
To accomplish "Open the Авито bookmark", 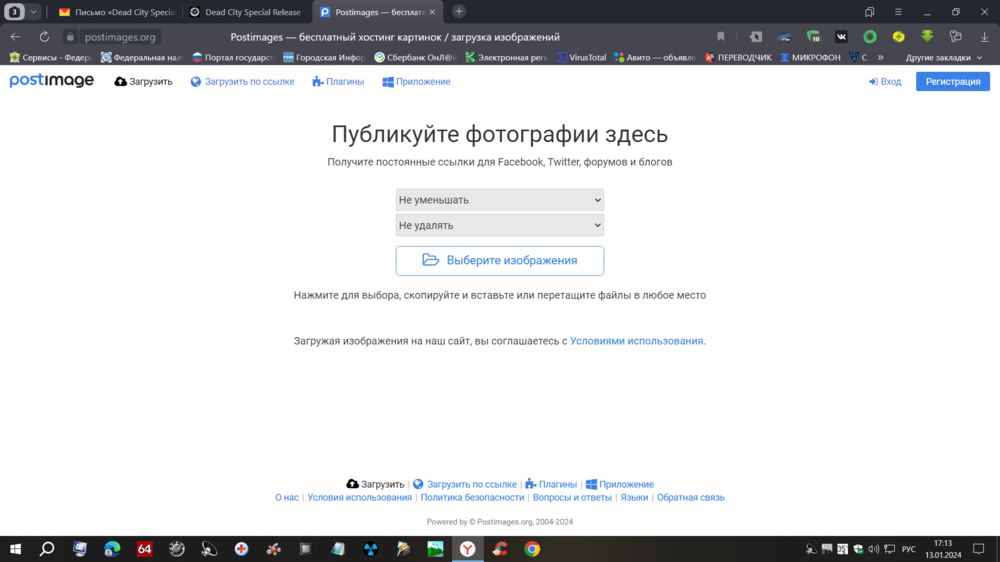I will [x=654, y=57].
